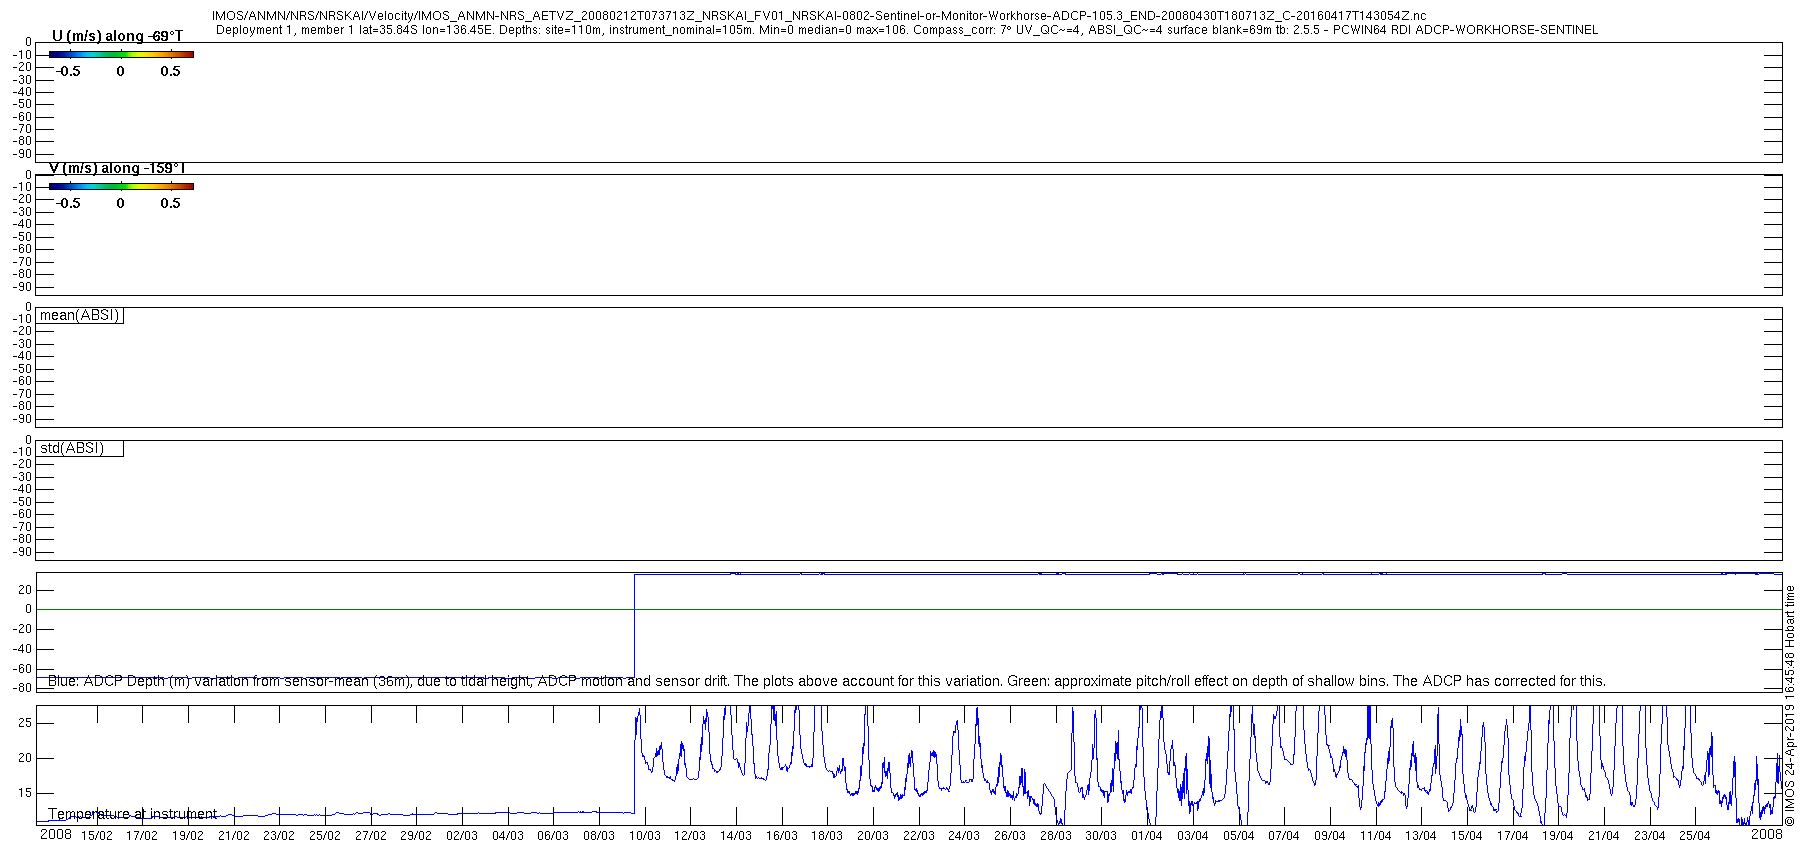1800x850 pixels.
Task: Click the 30/03 date tick label
Action: coord(1101,836)
